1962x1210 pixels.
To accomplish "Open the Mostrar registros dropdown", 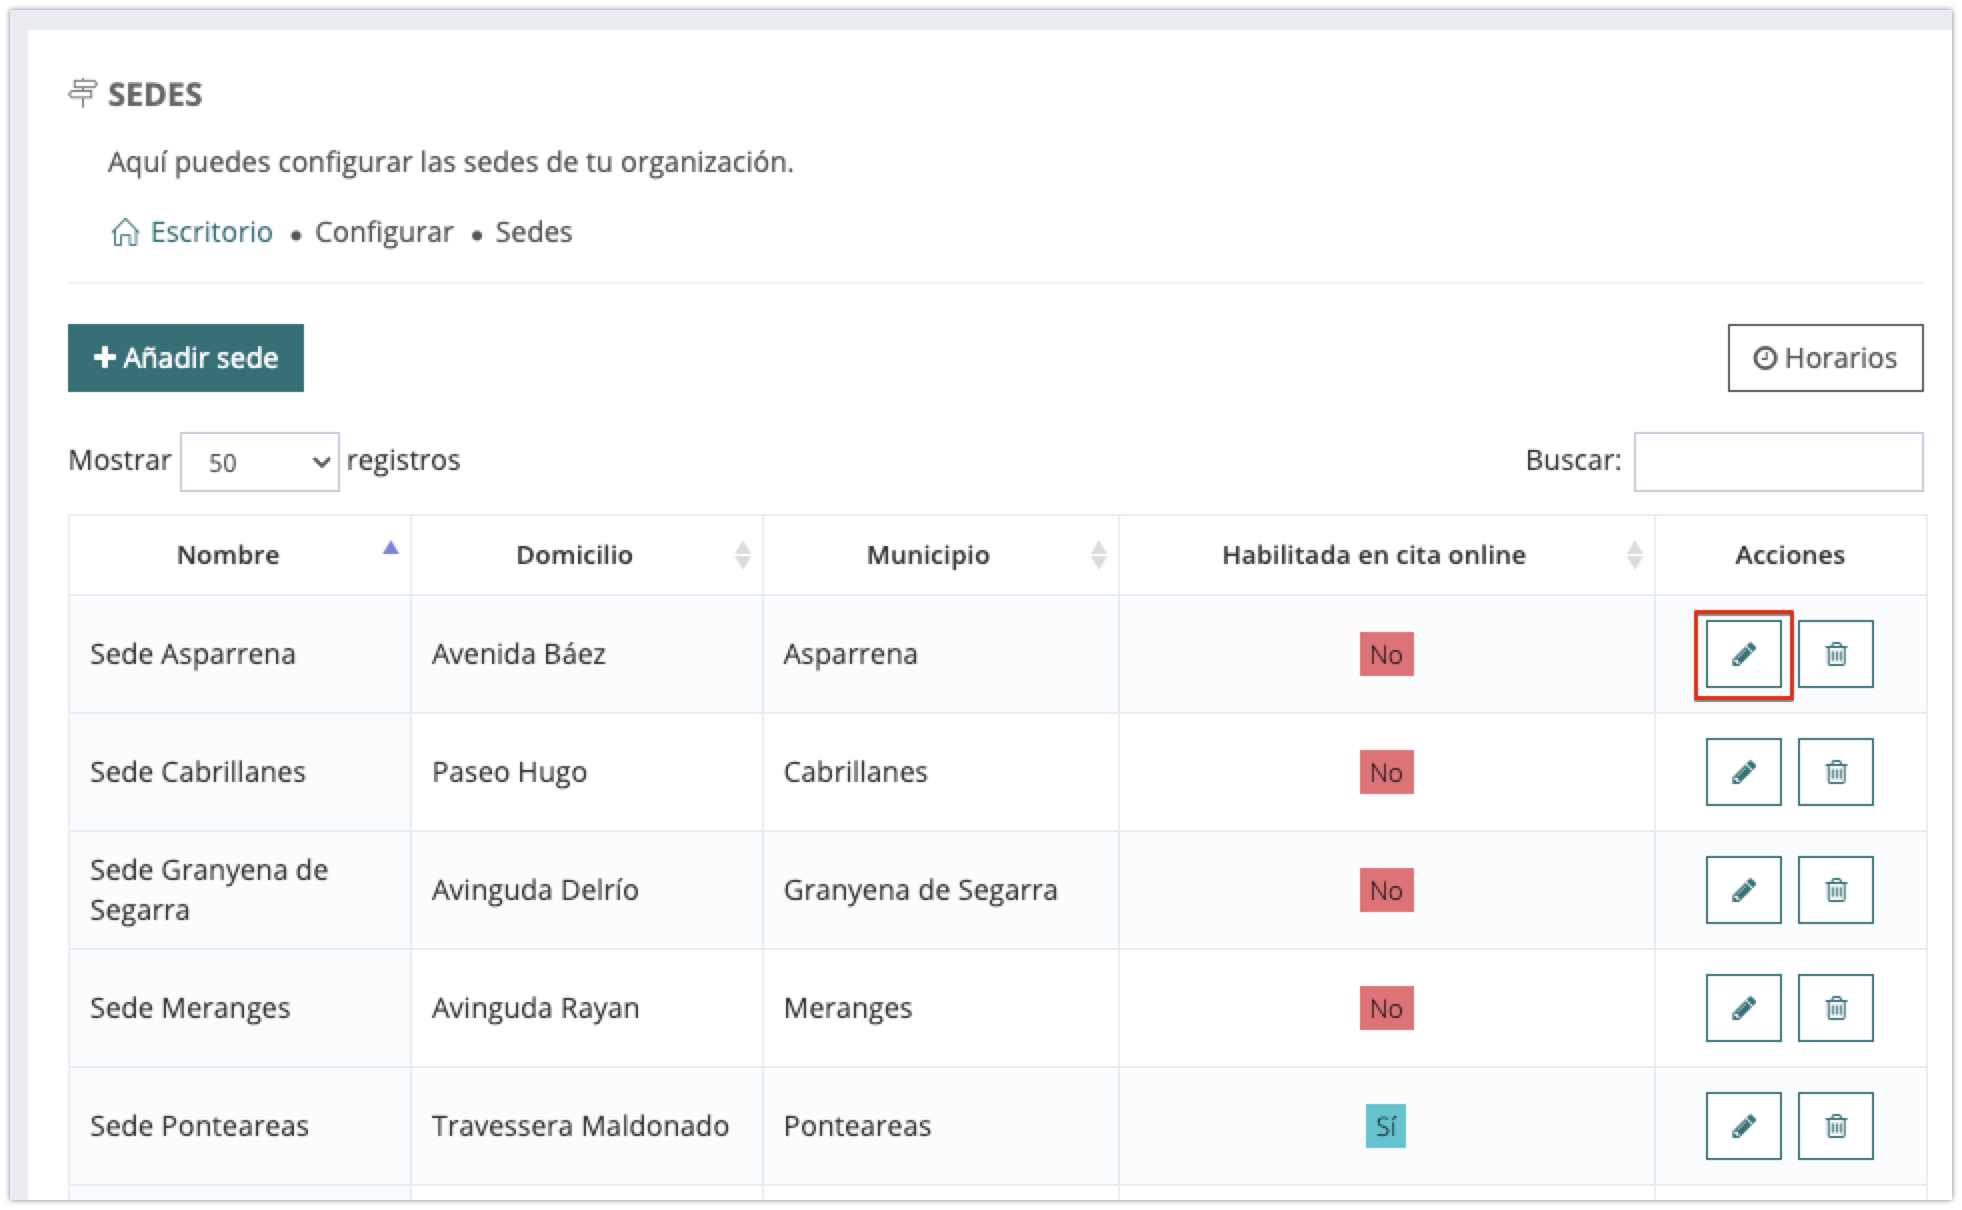I will tap(259, 462).
